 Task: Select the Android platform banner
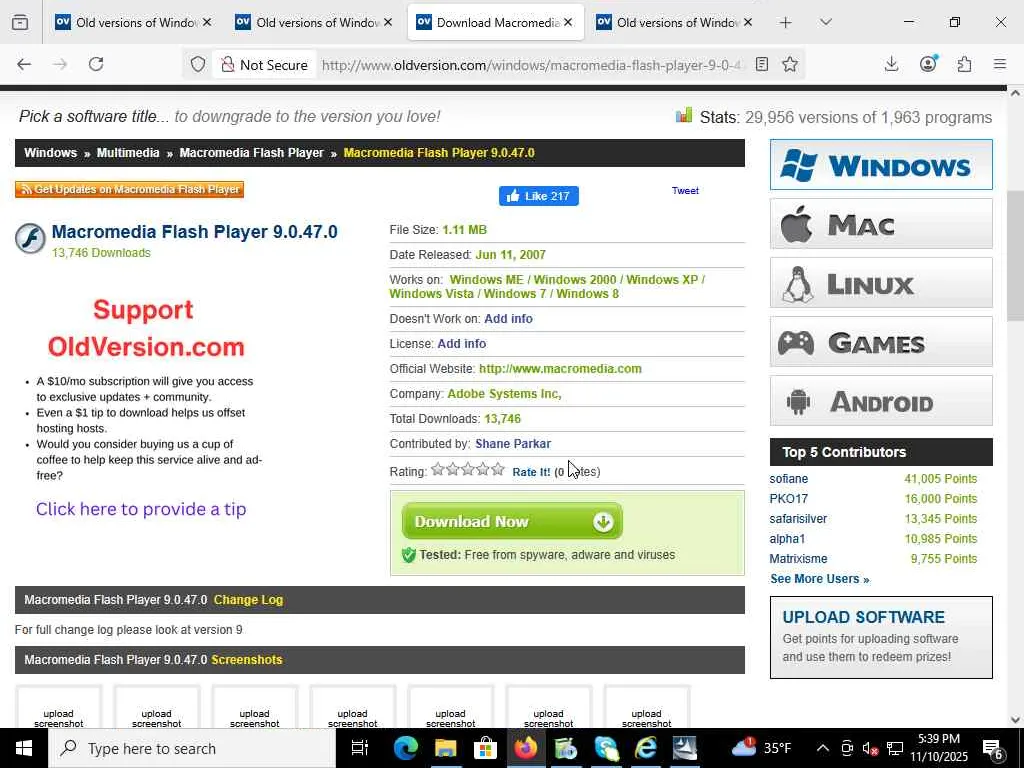(x=881, y=401)
